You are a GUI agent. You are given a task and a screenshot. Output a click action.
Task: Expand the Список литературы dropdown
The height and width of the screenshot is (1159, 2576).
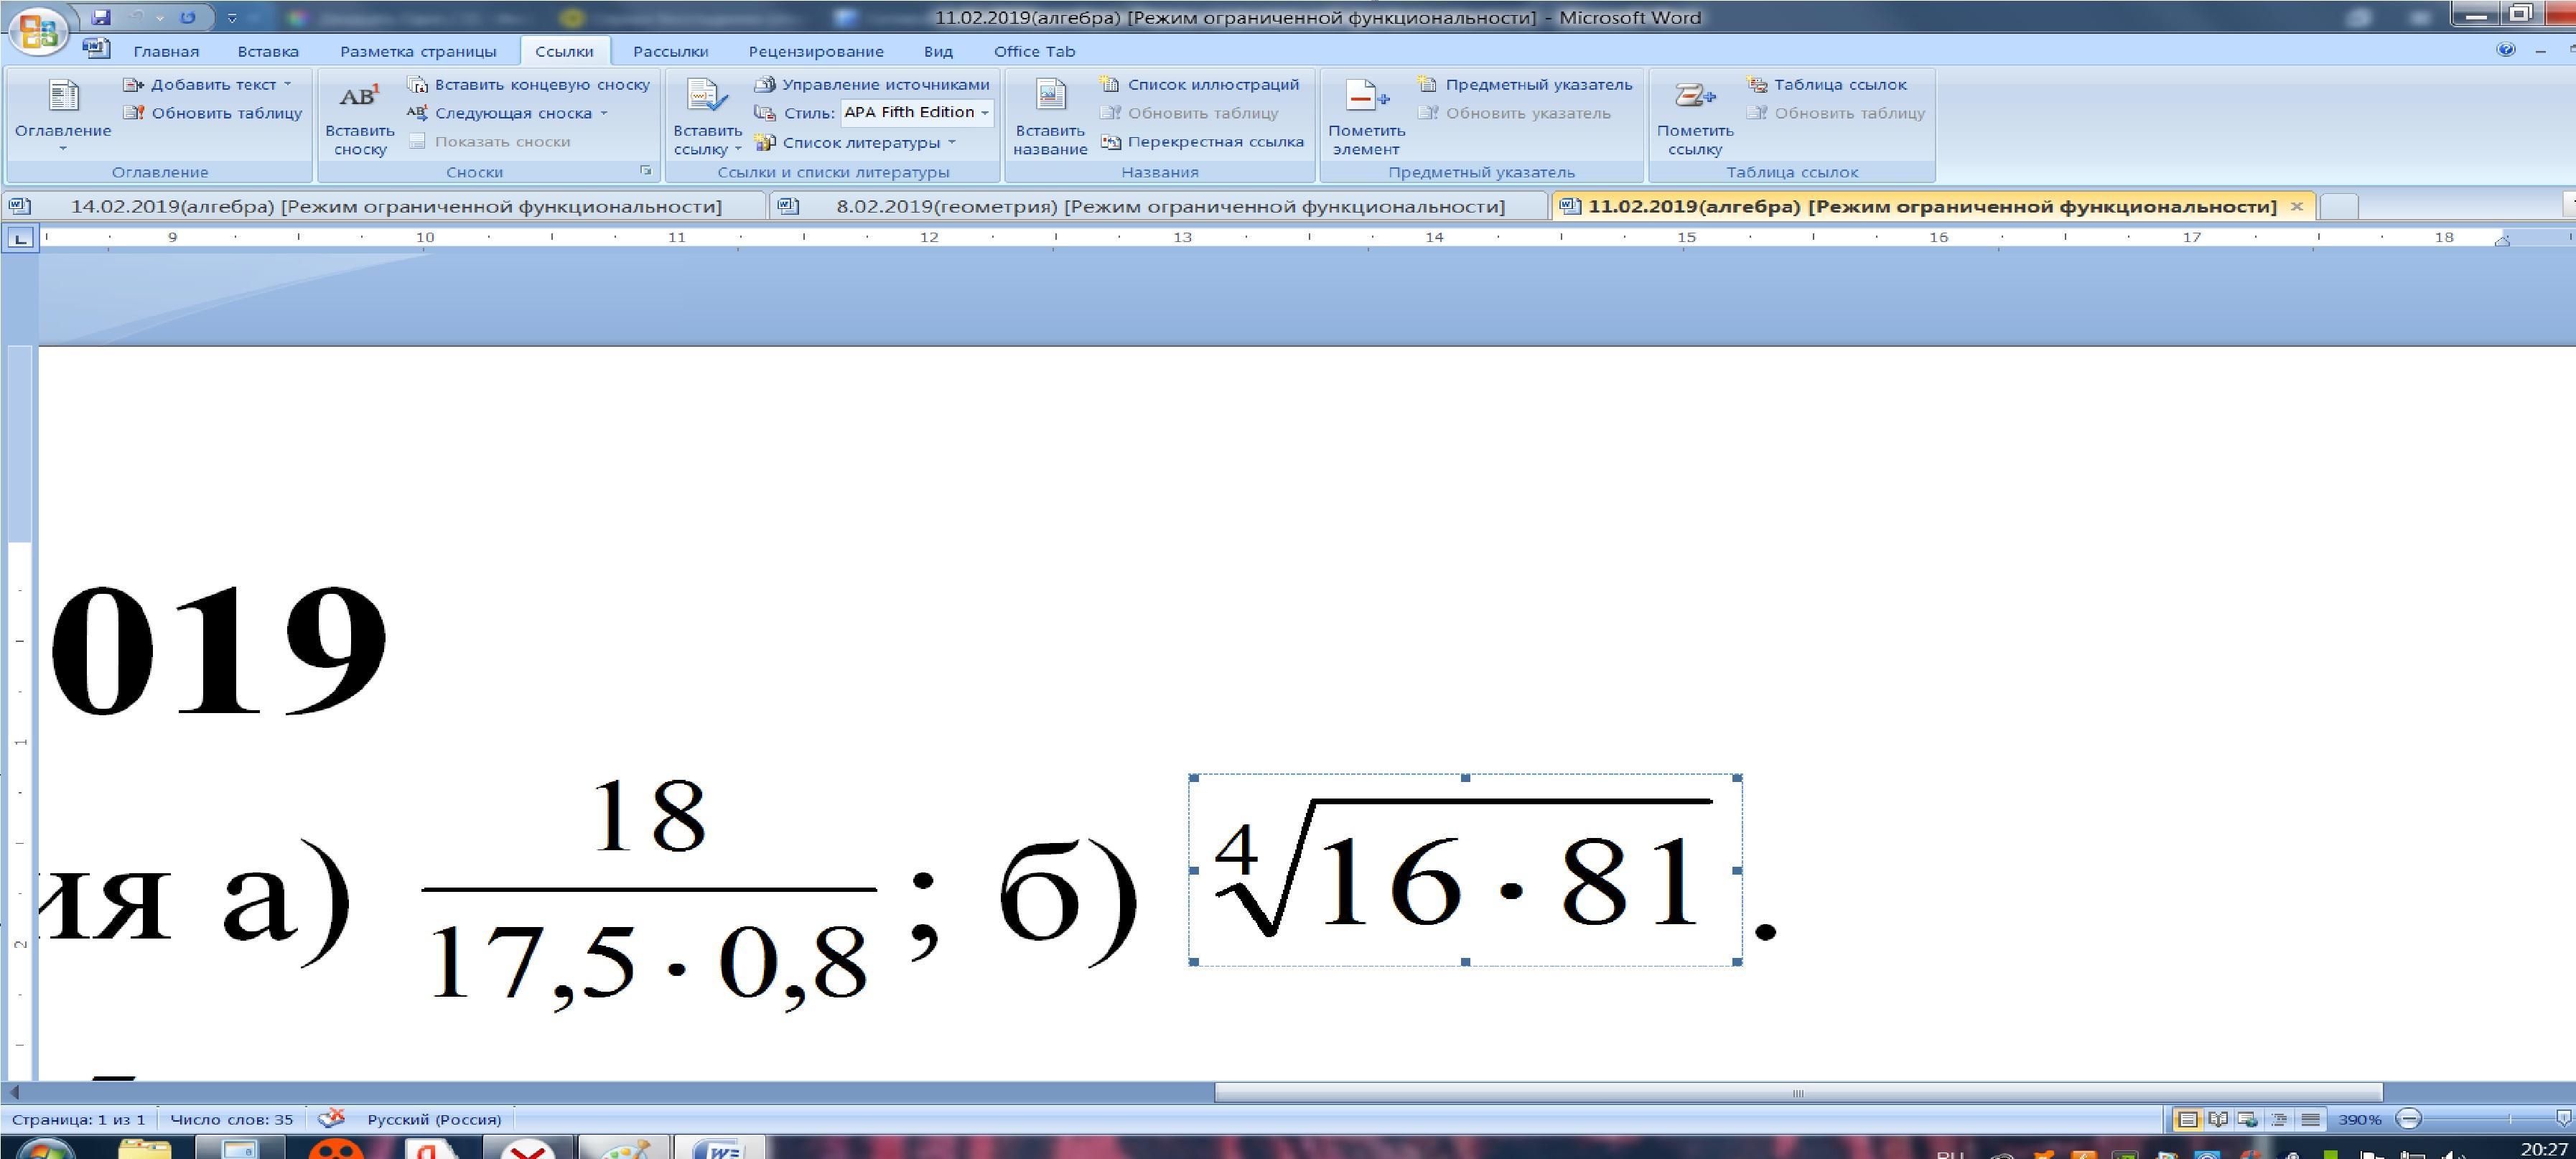click(x=951, y=142)
